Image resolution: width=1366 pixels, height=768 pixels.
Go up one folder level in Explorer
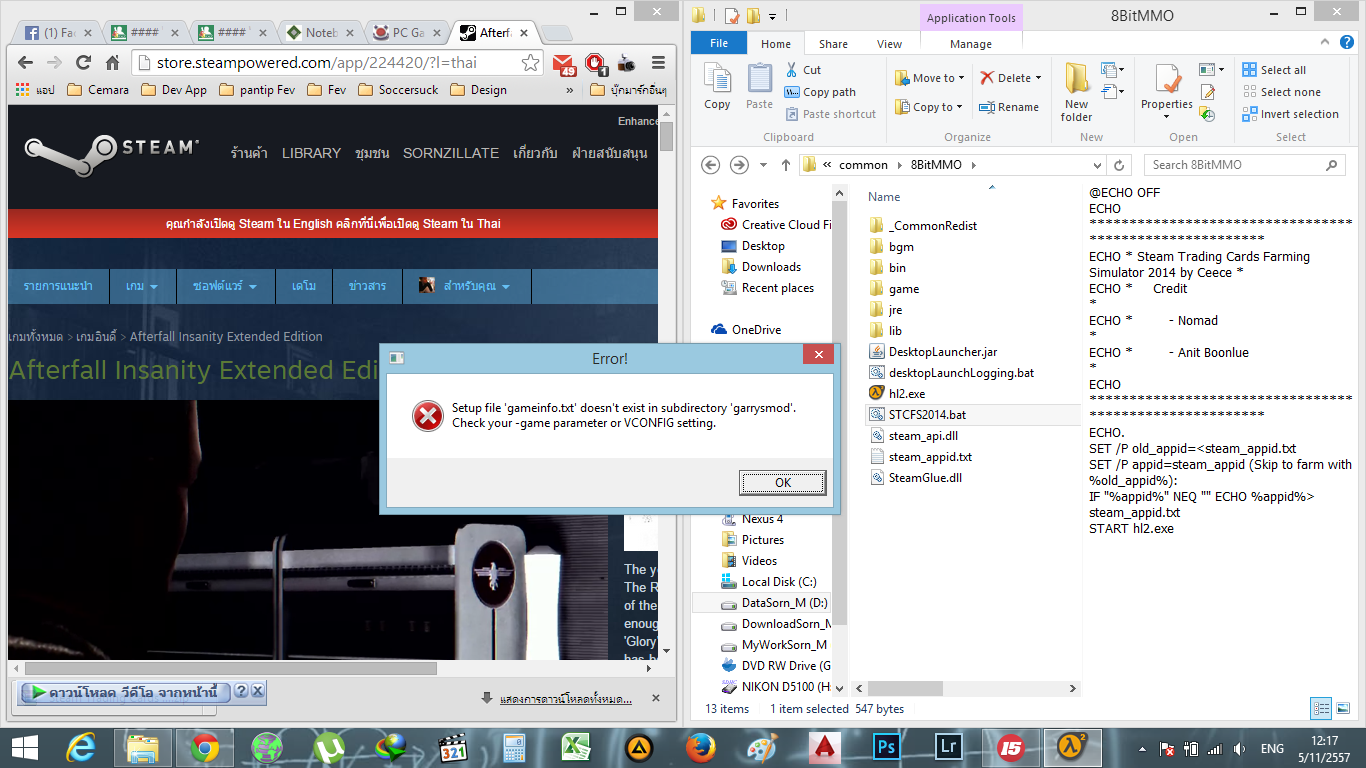(785, 165)
